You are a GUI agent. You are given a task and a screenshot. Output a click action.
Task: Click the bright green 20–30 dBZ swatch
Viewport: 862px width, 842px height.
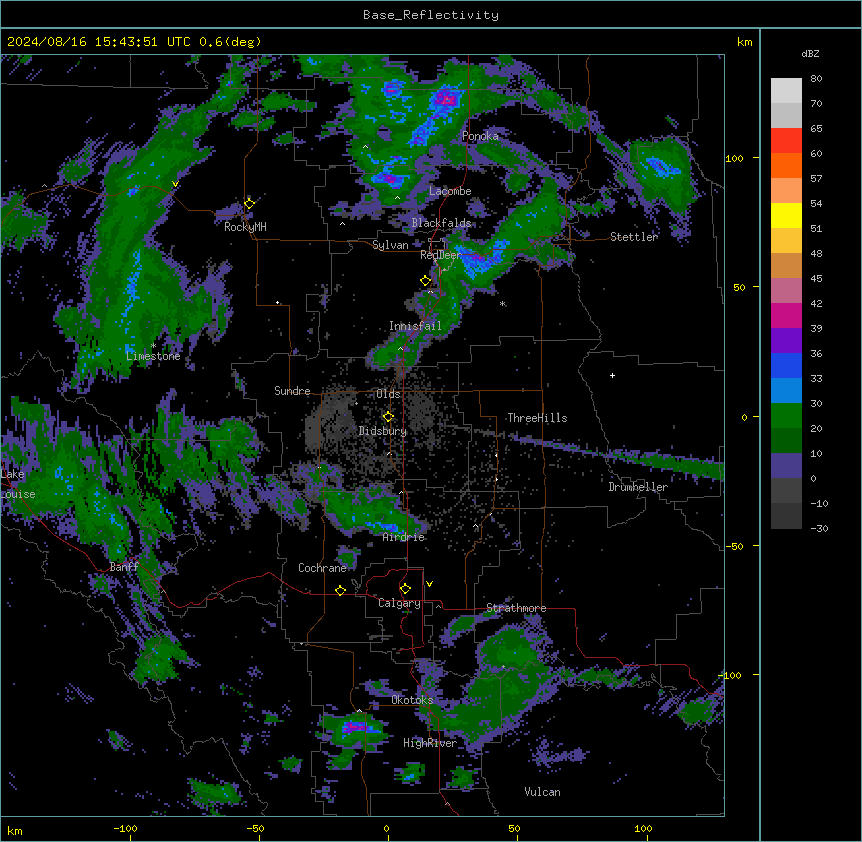click(786, 416)
